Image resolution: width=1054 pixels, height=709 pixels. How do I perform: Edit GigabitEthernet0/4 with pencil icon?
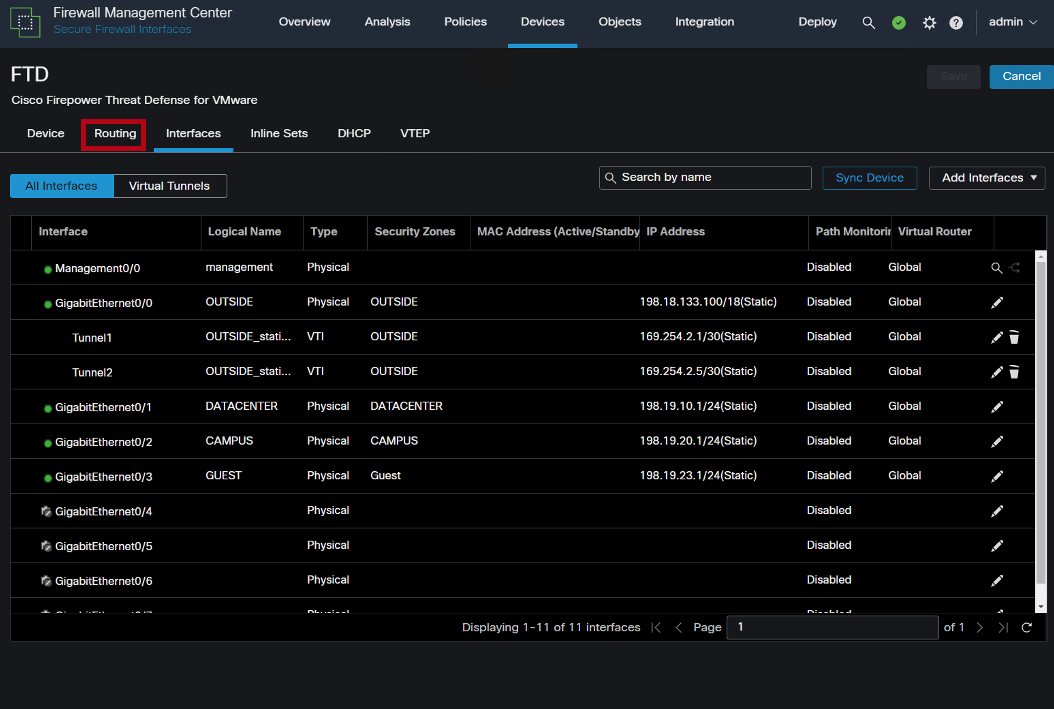tap(997, 511)
